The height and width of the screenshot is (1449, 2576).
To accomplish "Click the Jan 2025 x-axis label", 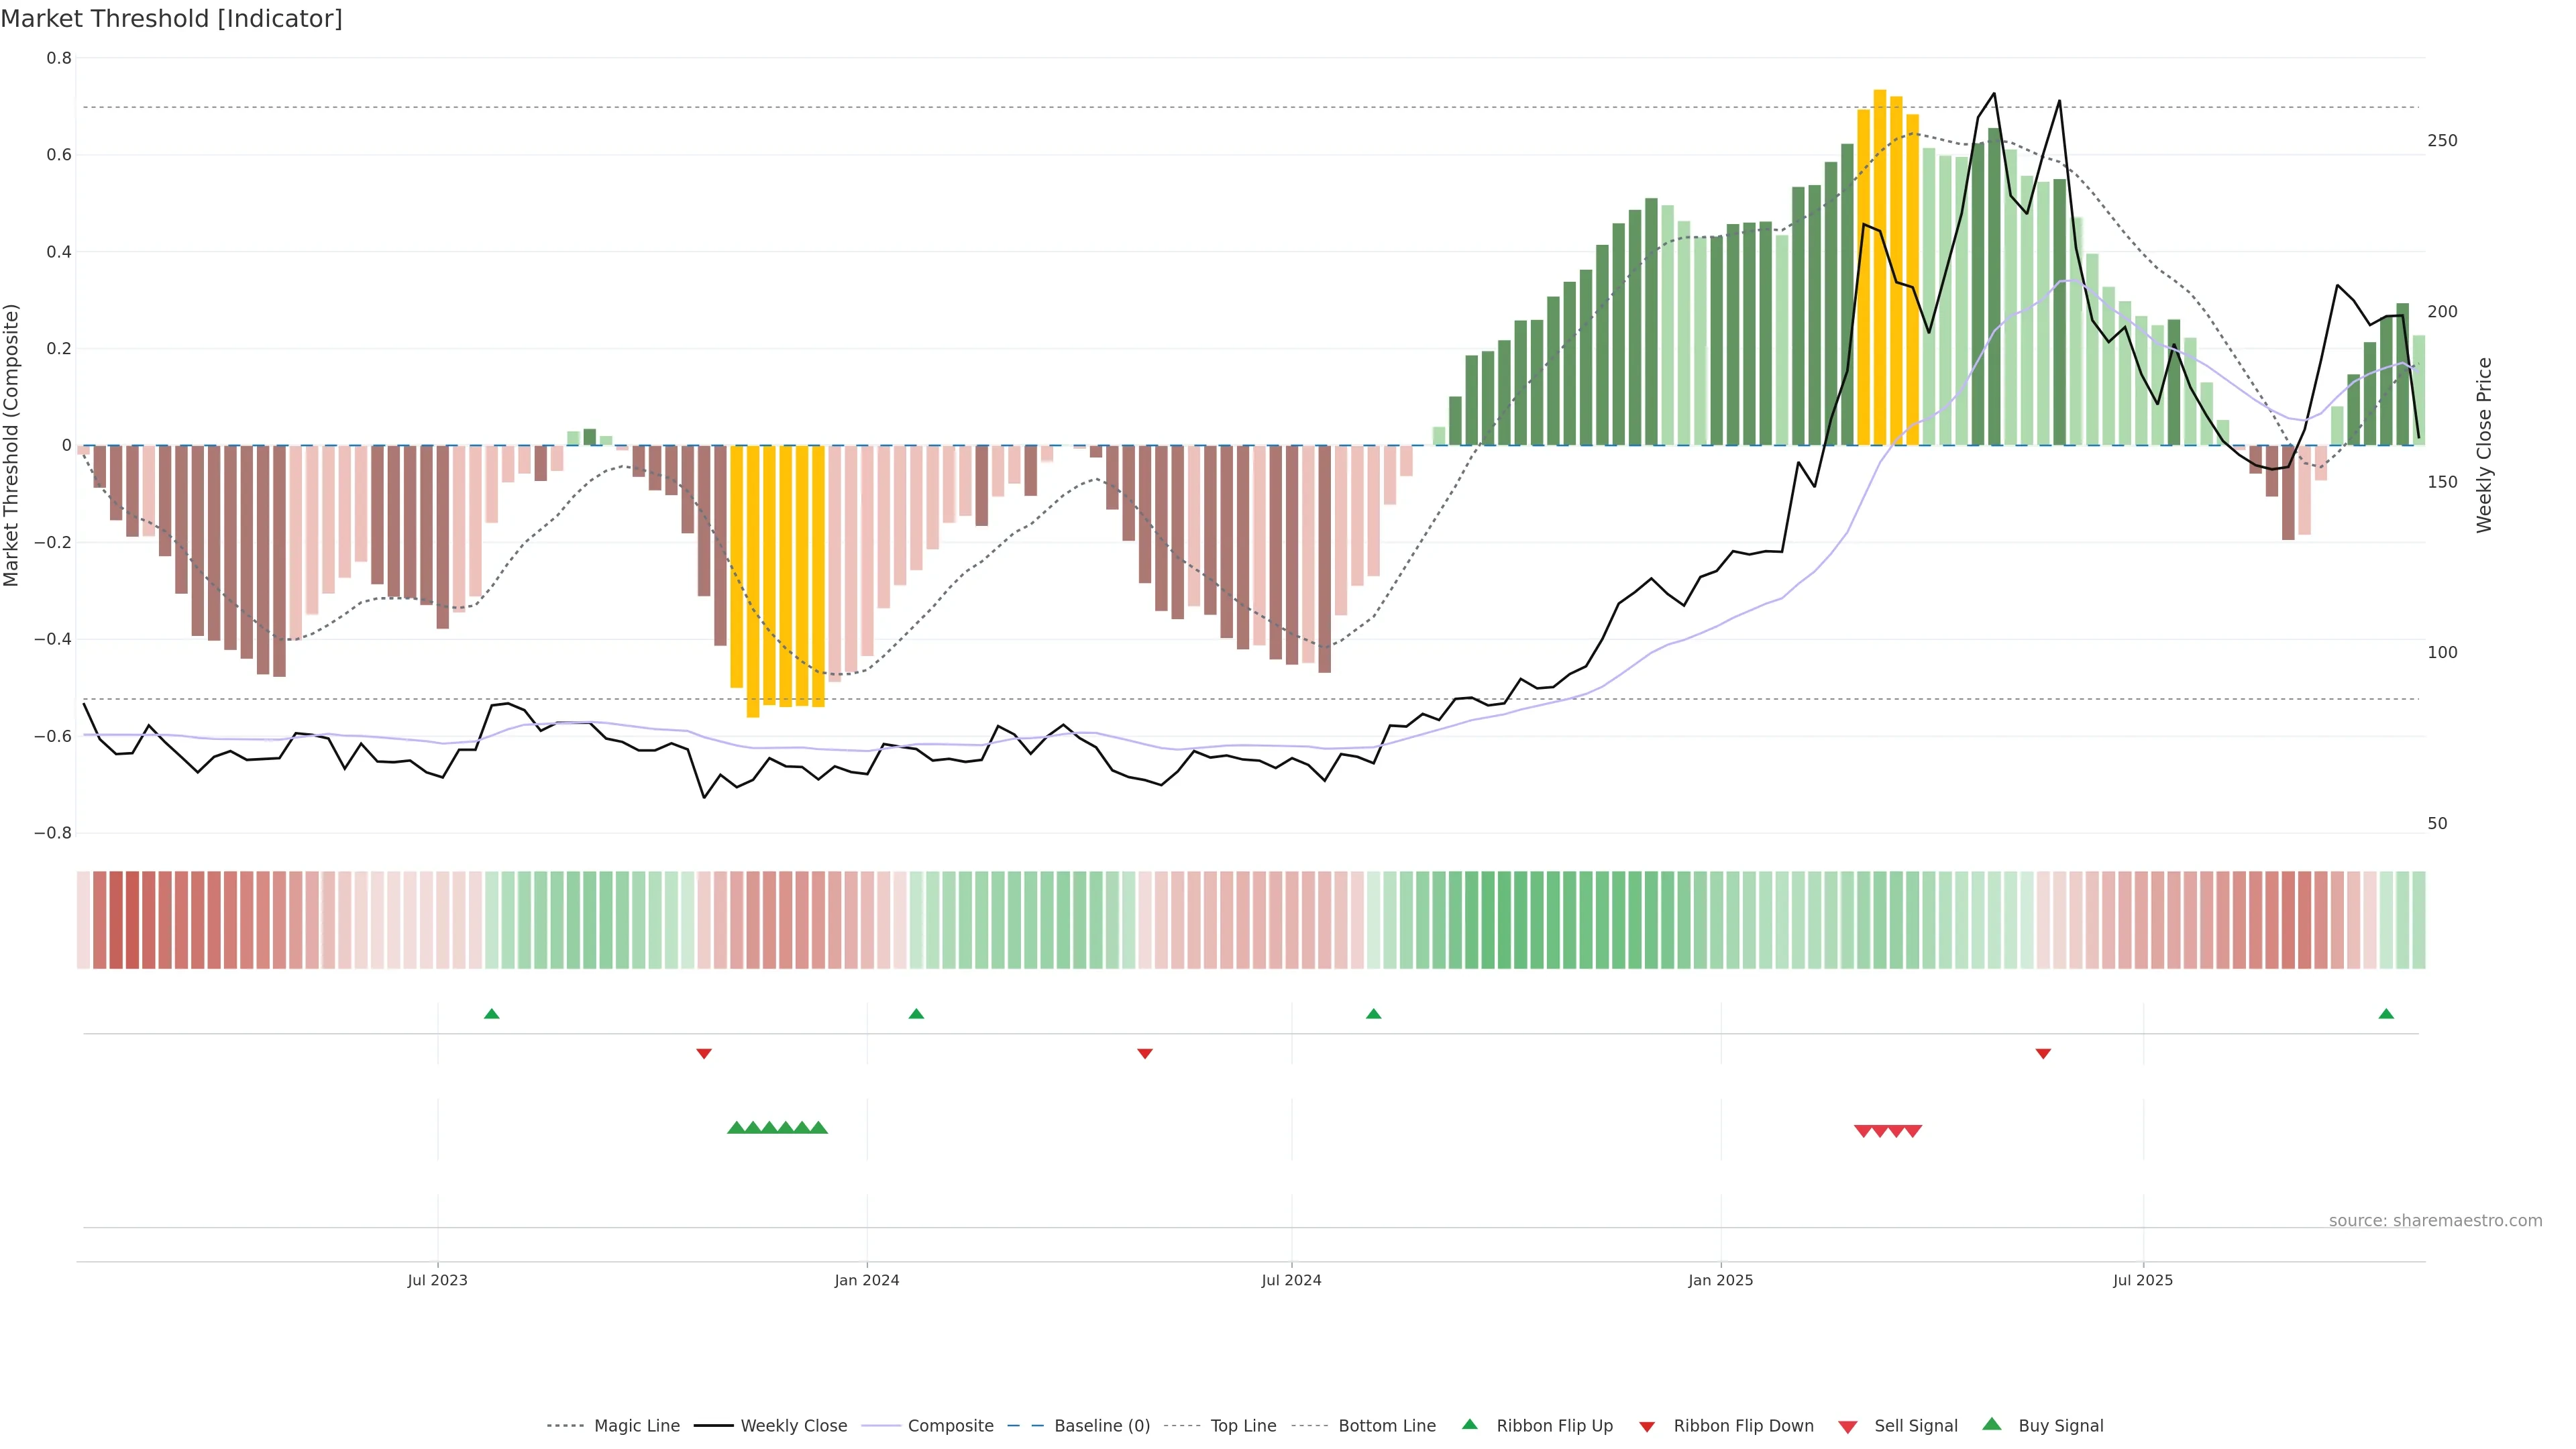I will pyautogui.click(x=1720, y=1280).
